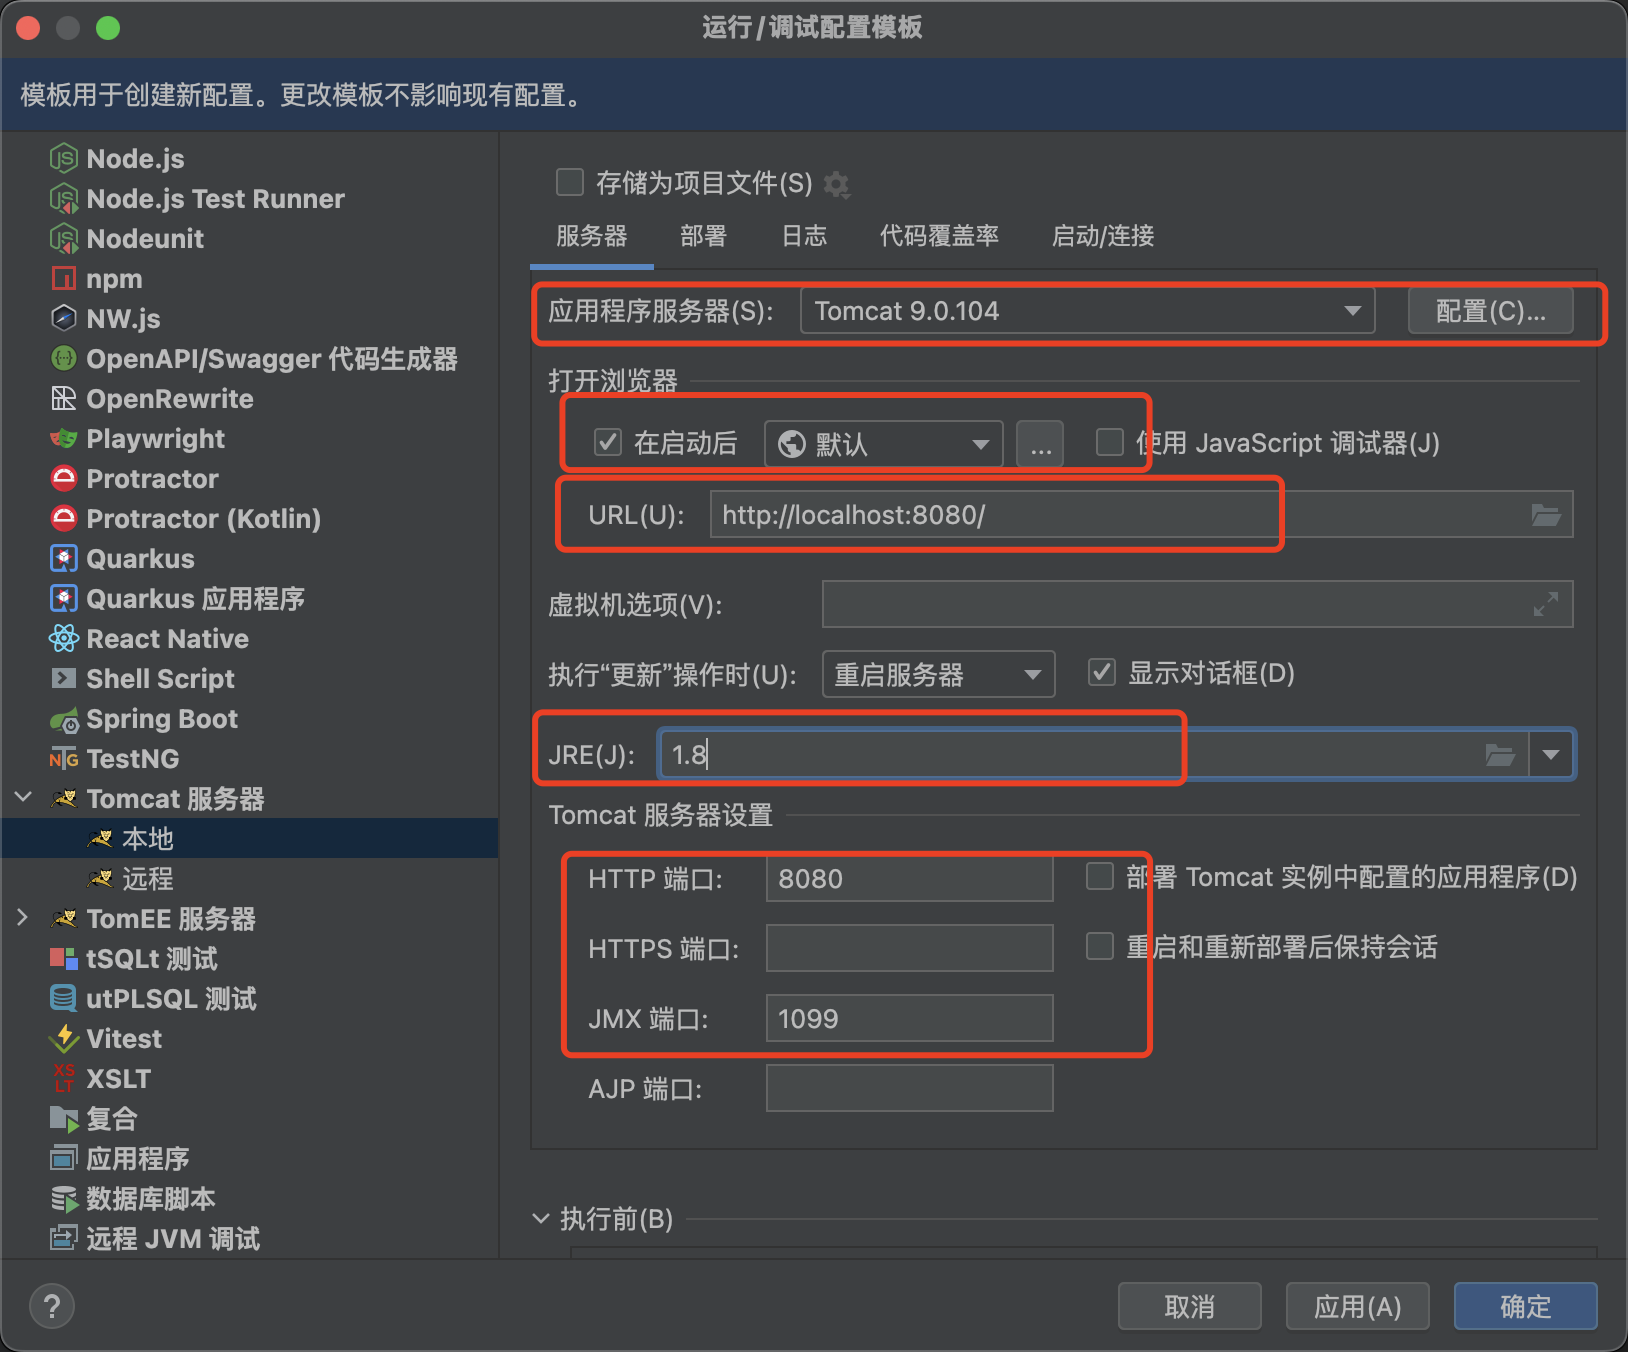Open the 重启服务器 update action dropdown
1628x1352 pixels.
point(938,675)
